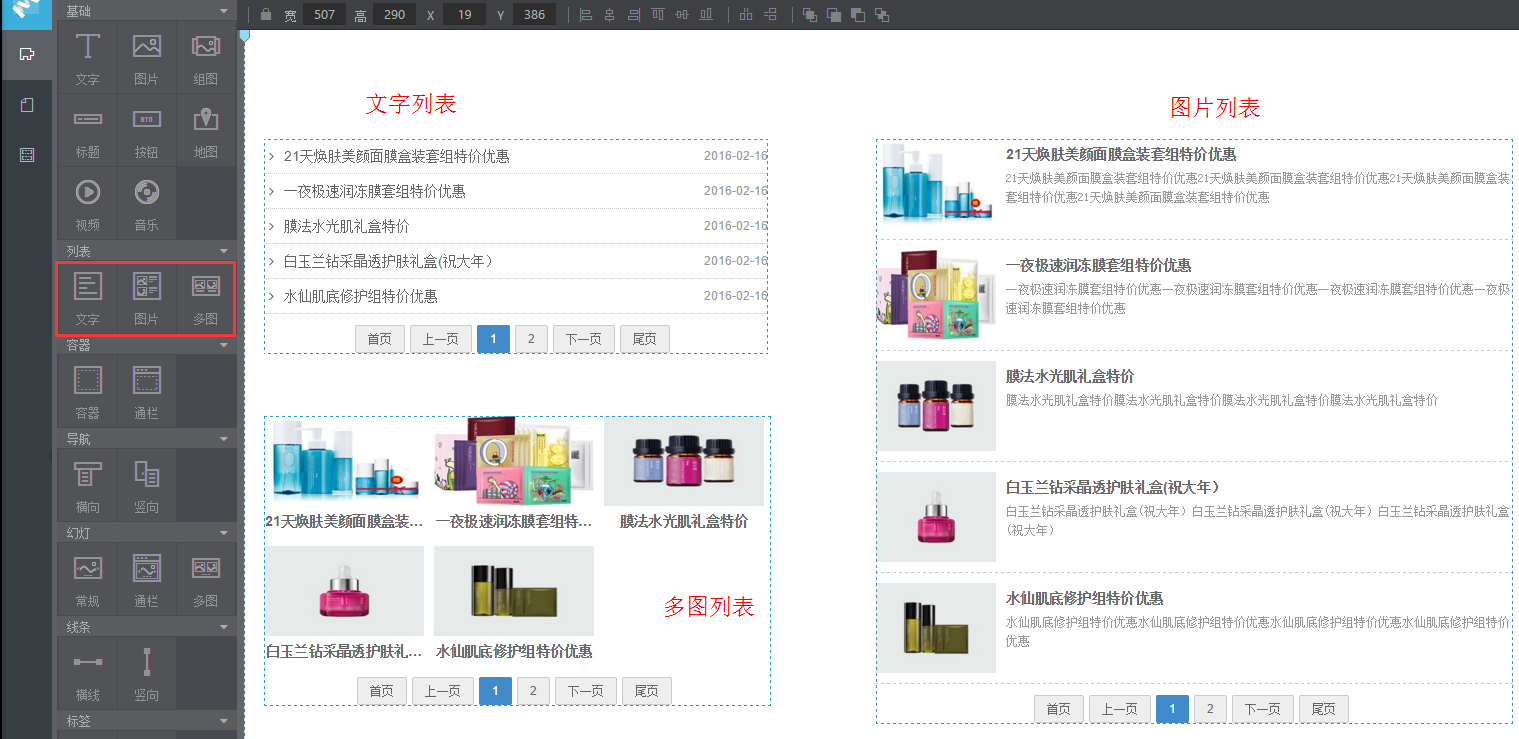Select the 多图 list component under 列表
This screenshot has width=1519, height=739.
tap(206, 297)
